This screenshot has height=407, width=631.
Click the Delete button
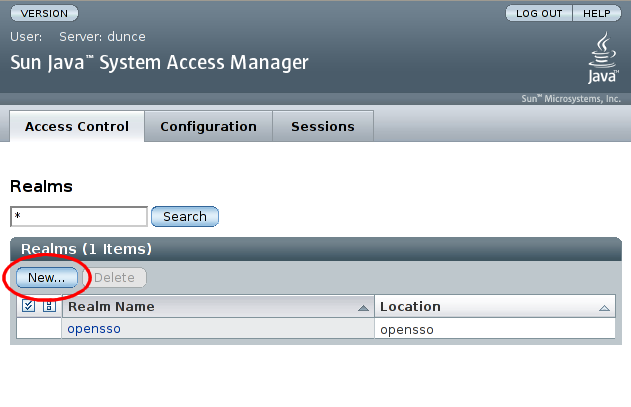click(x=114, y=277)
